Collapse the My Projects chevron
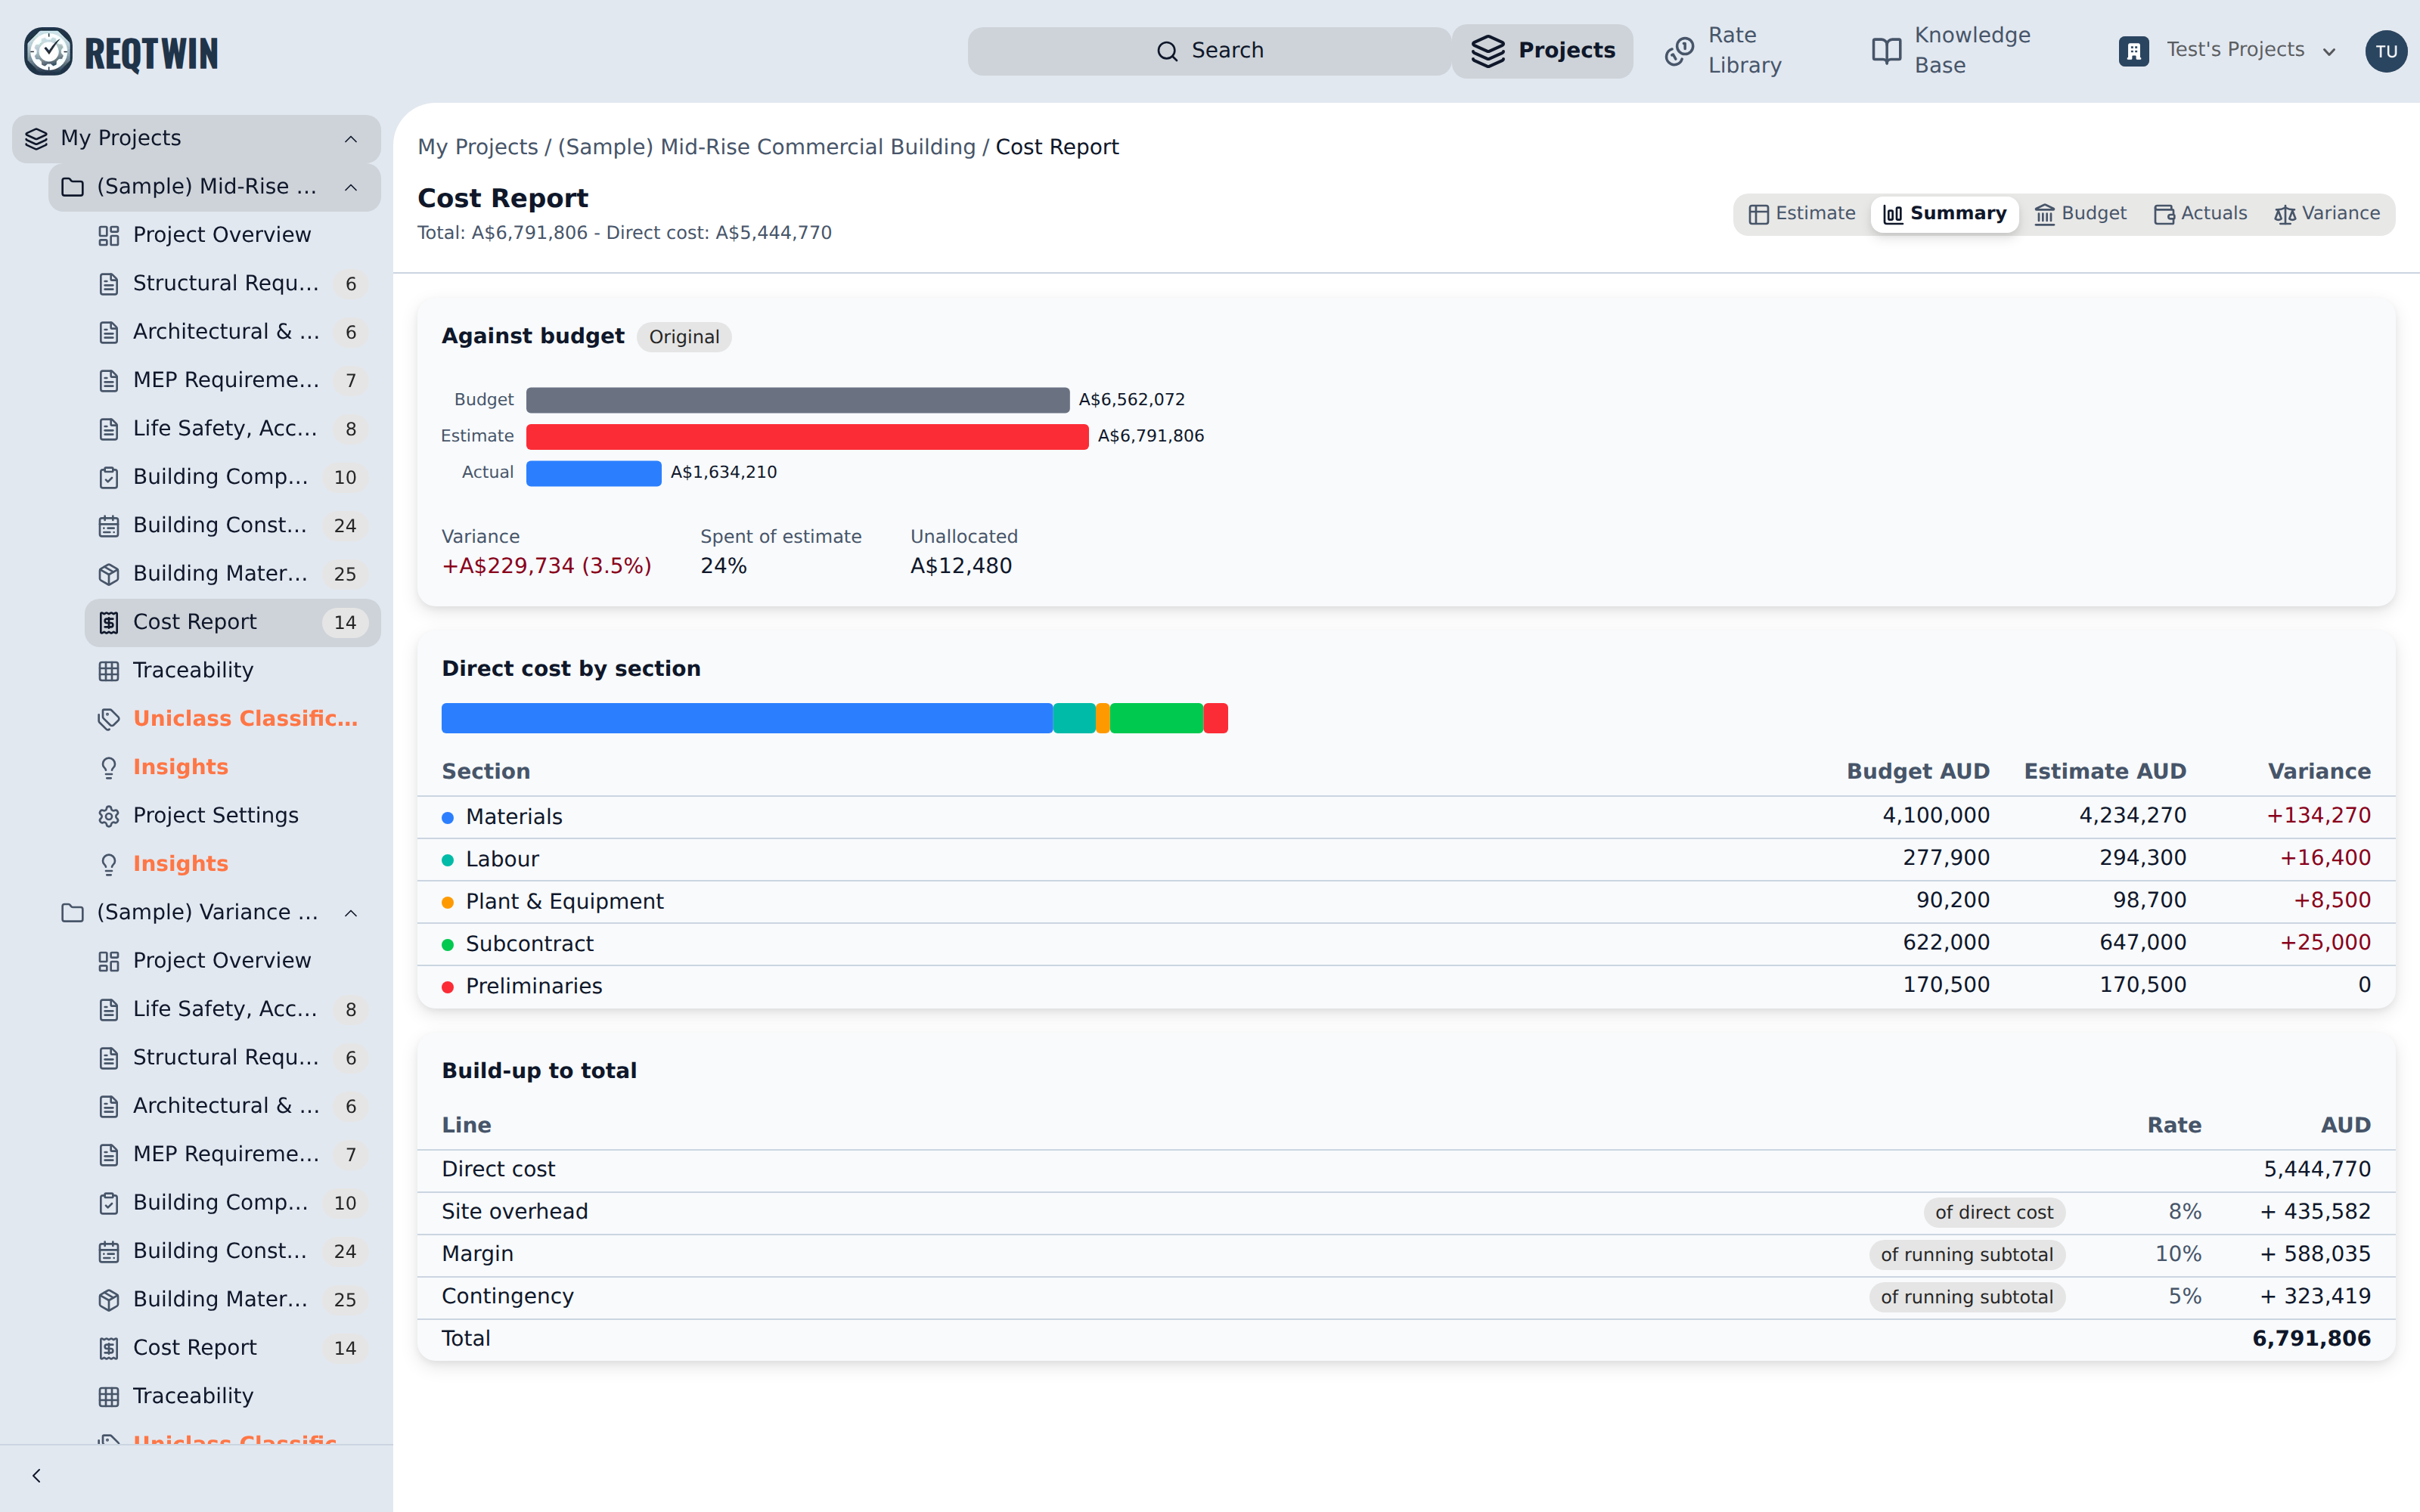 click(x=351, y=139)
